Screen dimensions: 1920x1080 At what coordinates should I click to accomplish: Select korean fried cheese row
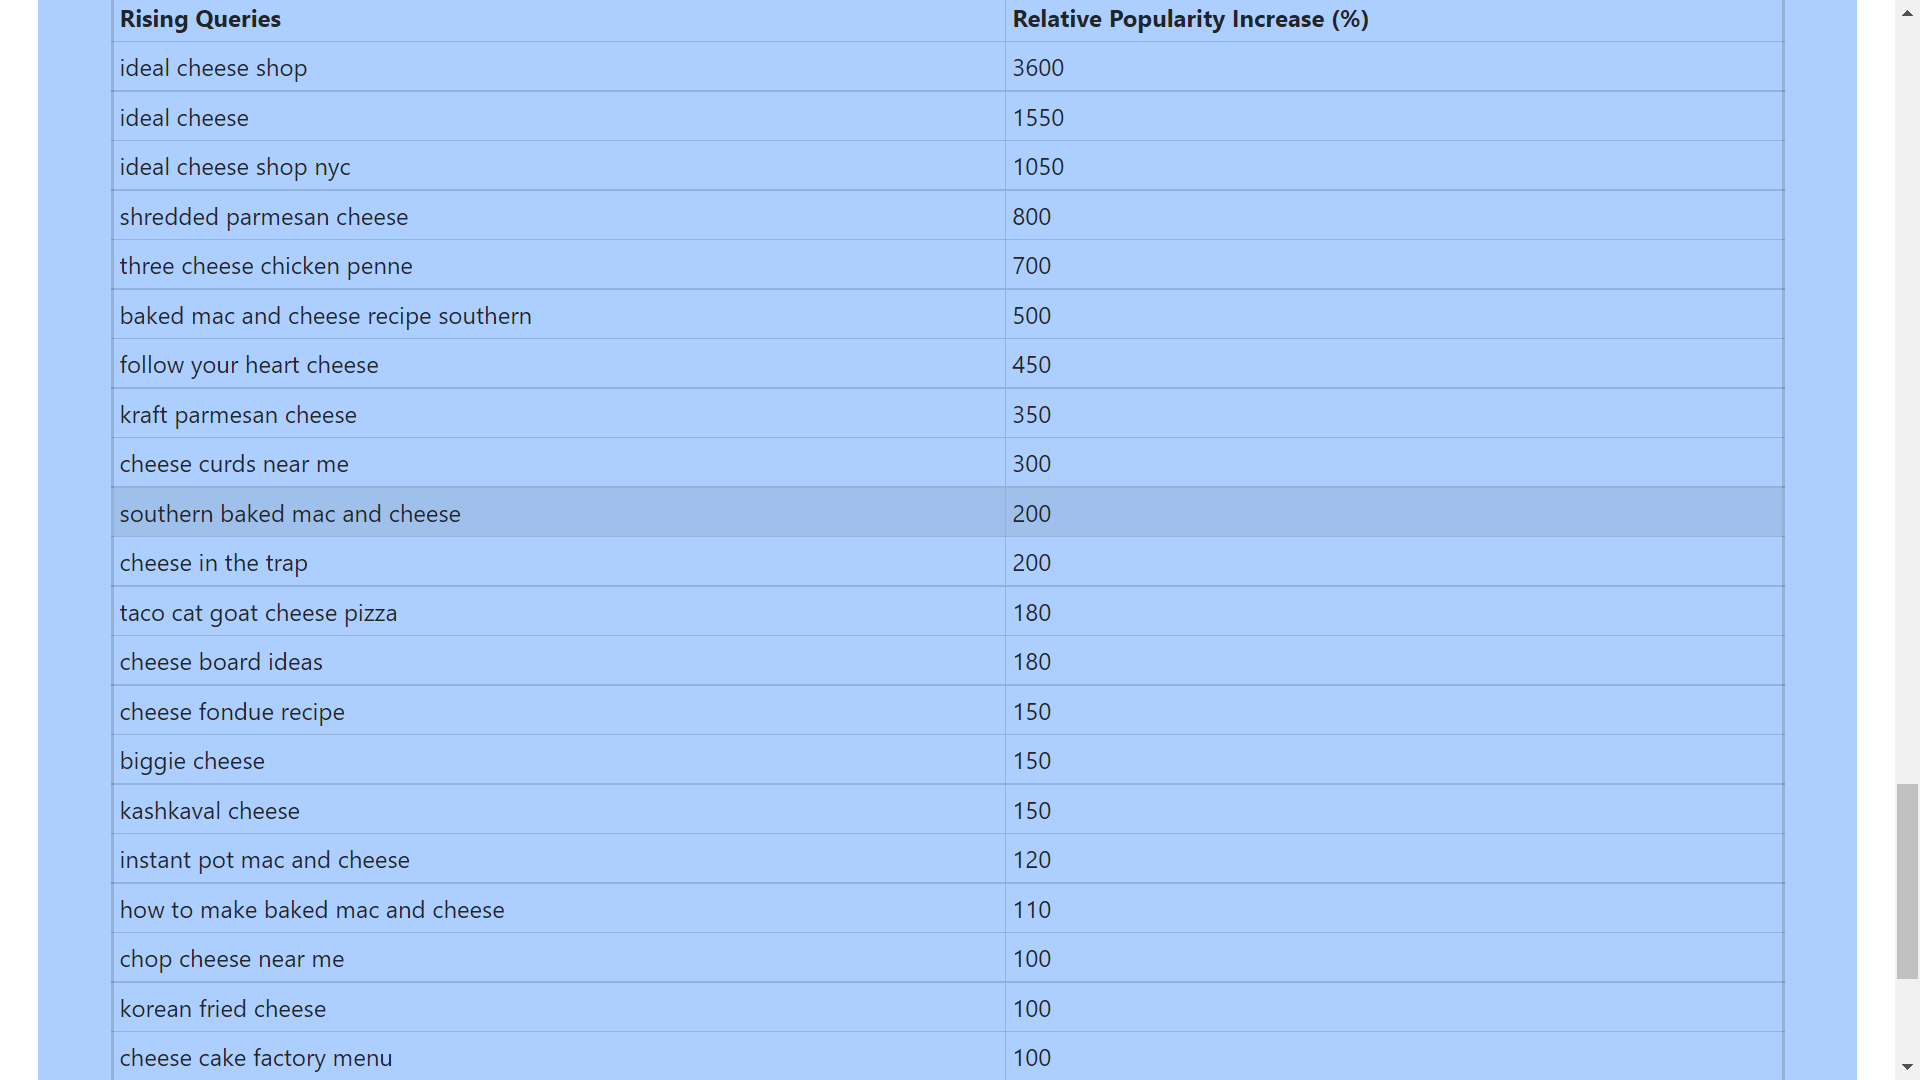pos(222,1009)
